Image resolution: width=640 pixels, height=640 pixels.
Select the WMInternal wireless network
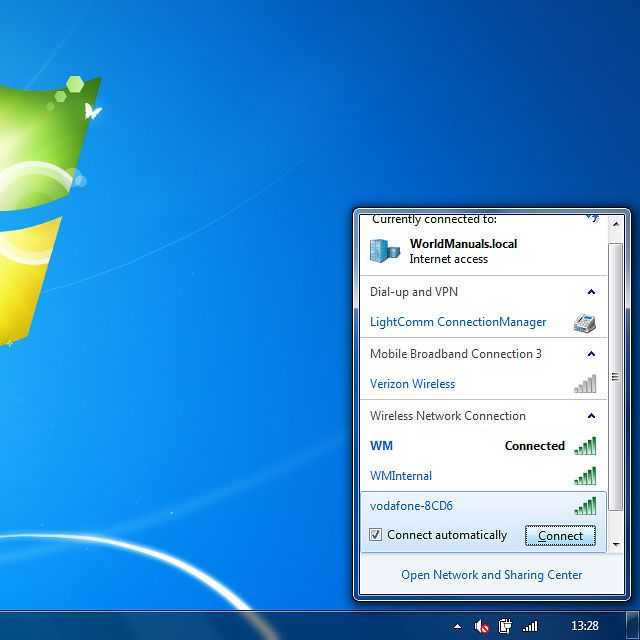(401, 476)
